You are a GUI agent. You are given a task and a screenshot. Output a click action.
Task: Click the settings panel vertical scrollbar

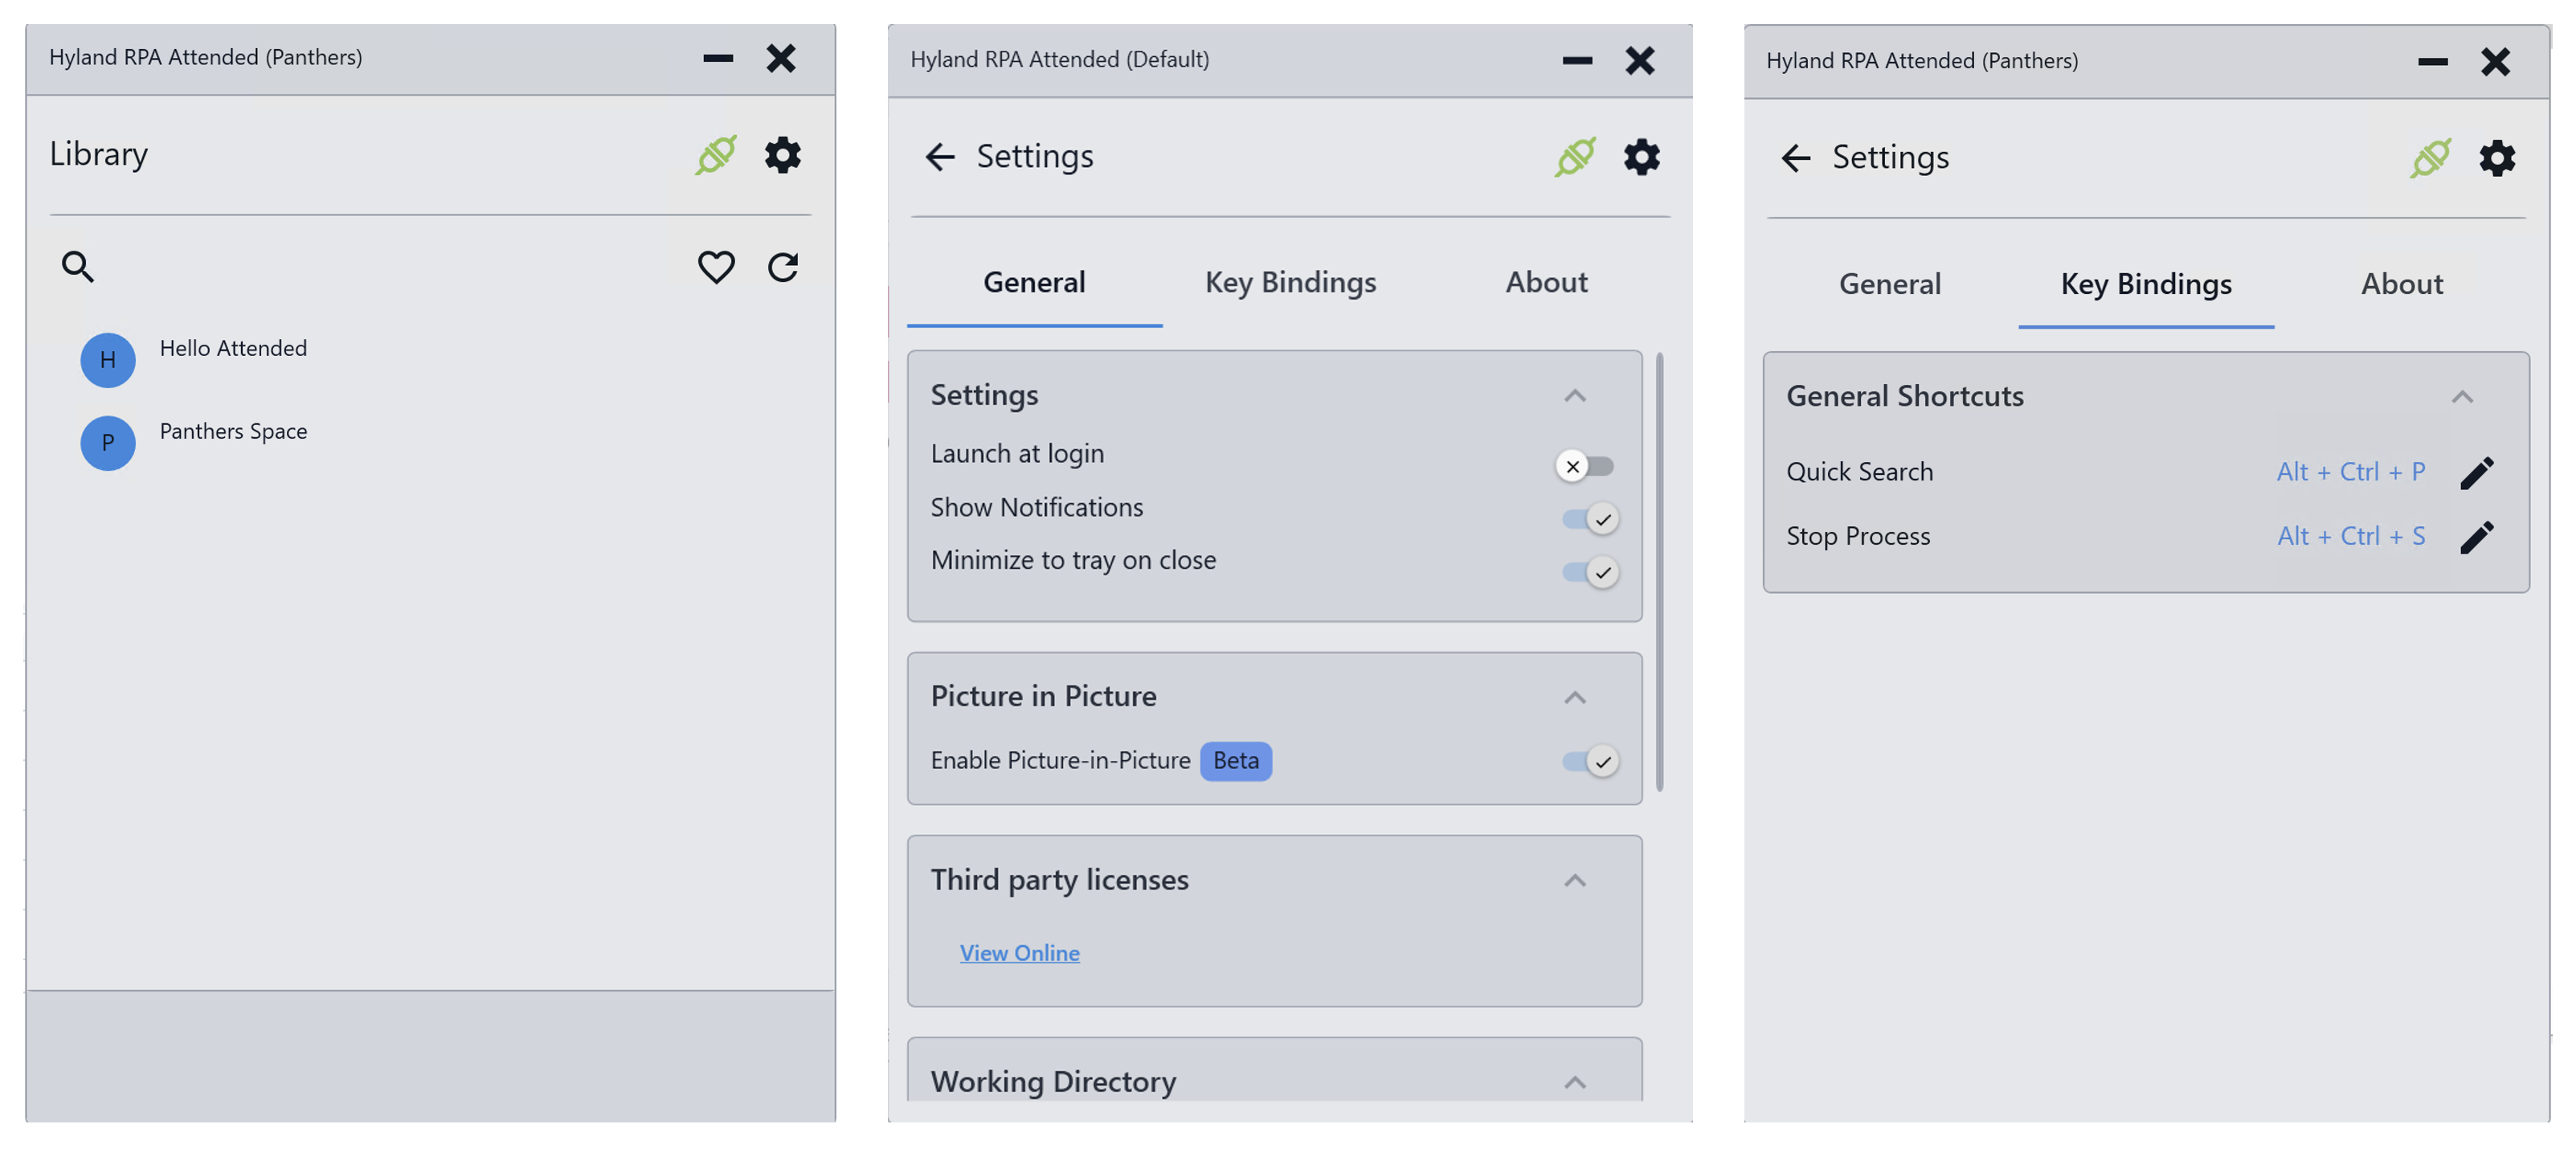(x=1660, y=570)
